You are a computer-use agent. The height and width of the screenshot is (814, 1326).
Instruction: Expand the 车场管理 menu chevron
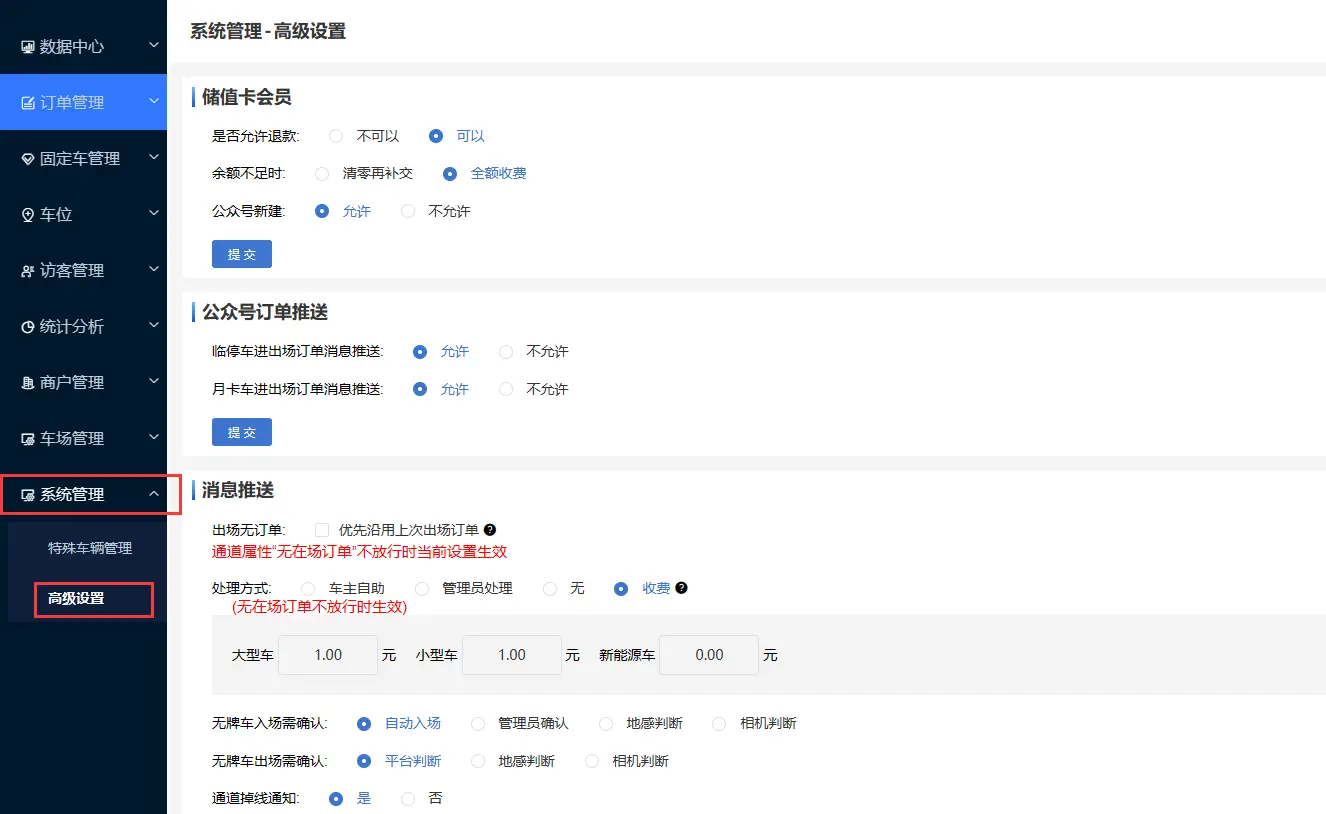pos(153,438)
